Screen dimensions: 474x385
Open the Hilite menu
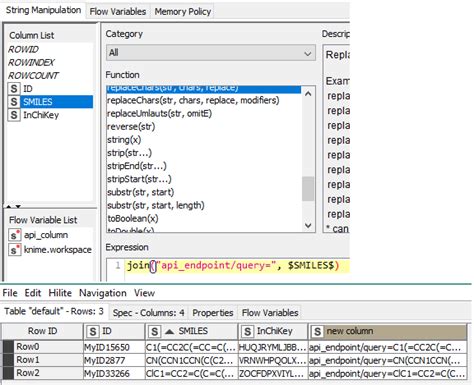tap(60, 293)
